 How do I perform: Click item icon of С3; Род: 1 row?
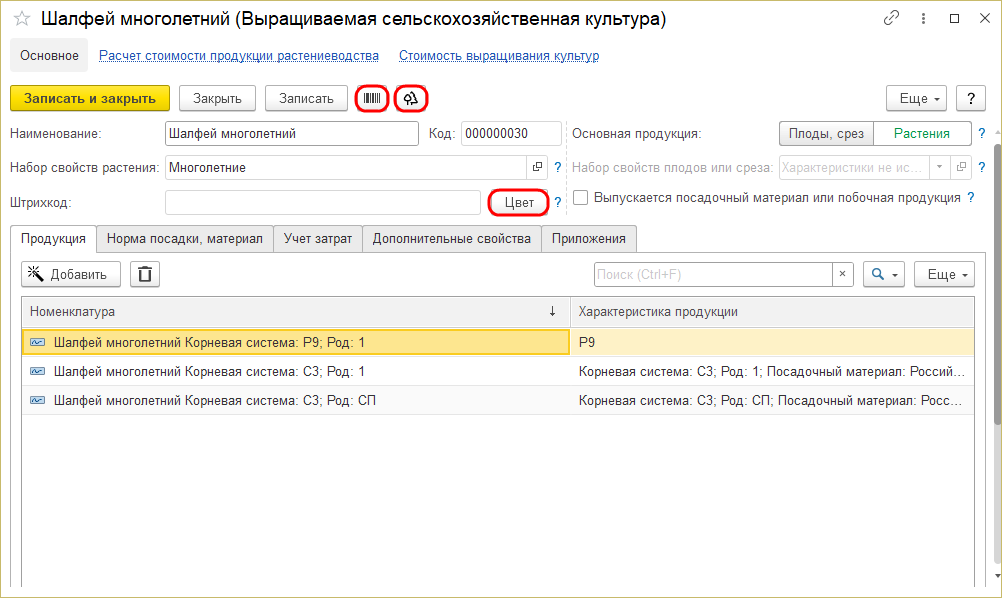(38, 371)
